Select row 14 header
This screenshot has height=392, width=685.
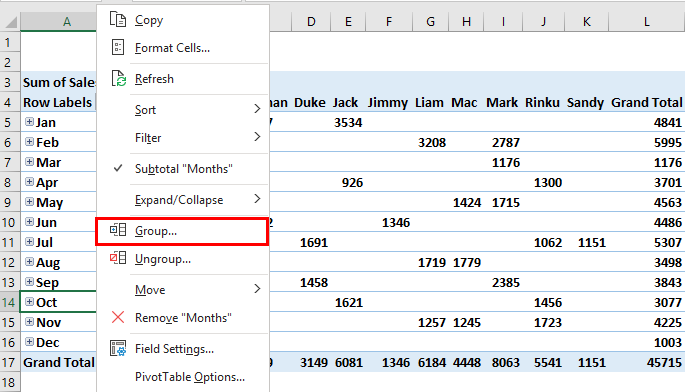click(x=10, y=302)
